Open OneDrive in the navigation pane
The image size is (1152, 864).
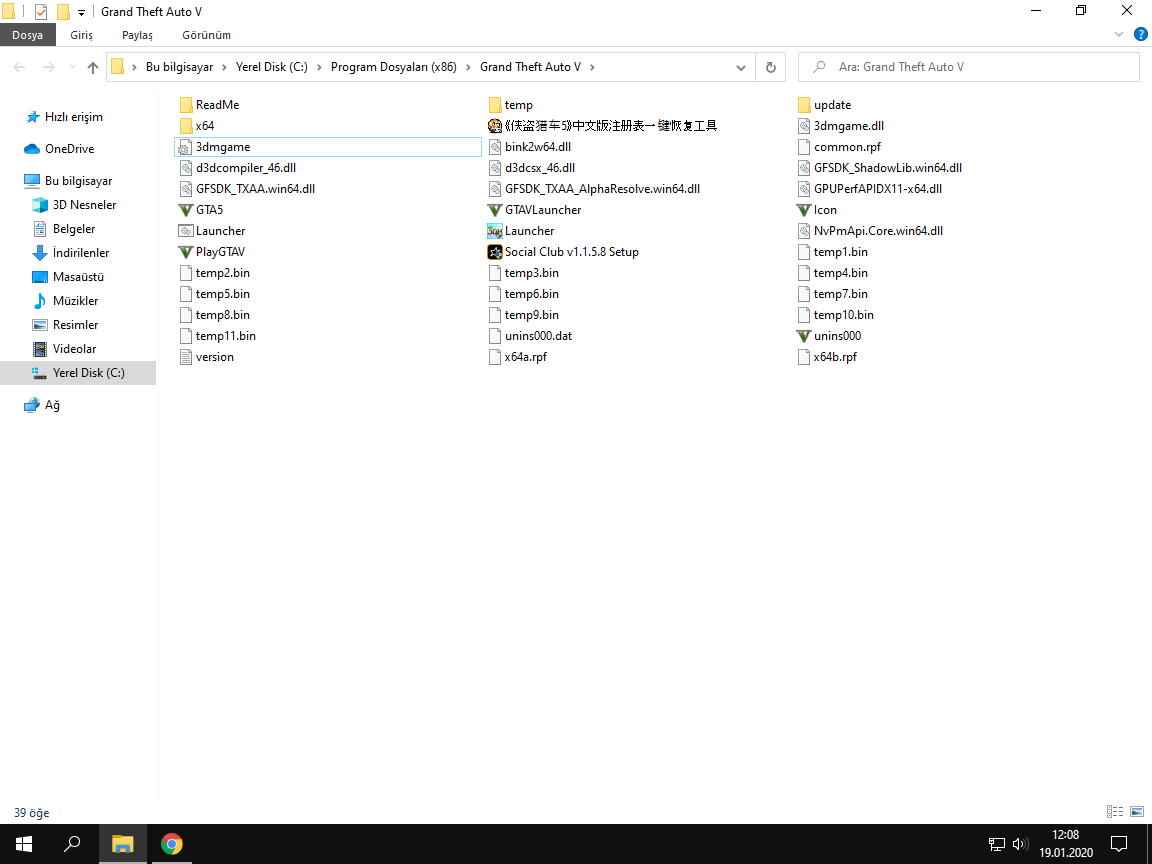click(60, 148)
